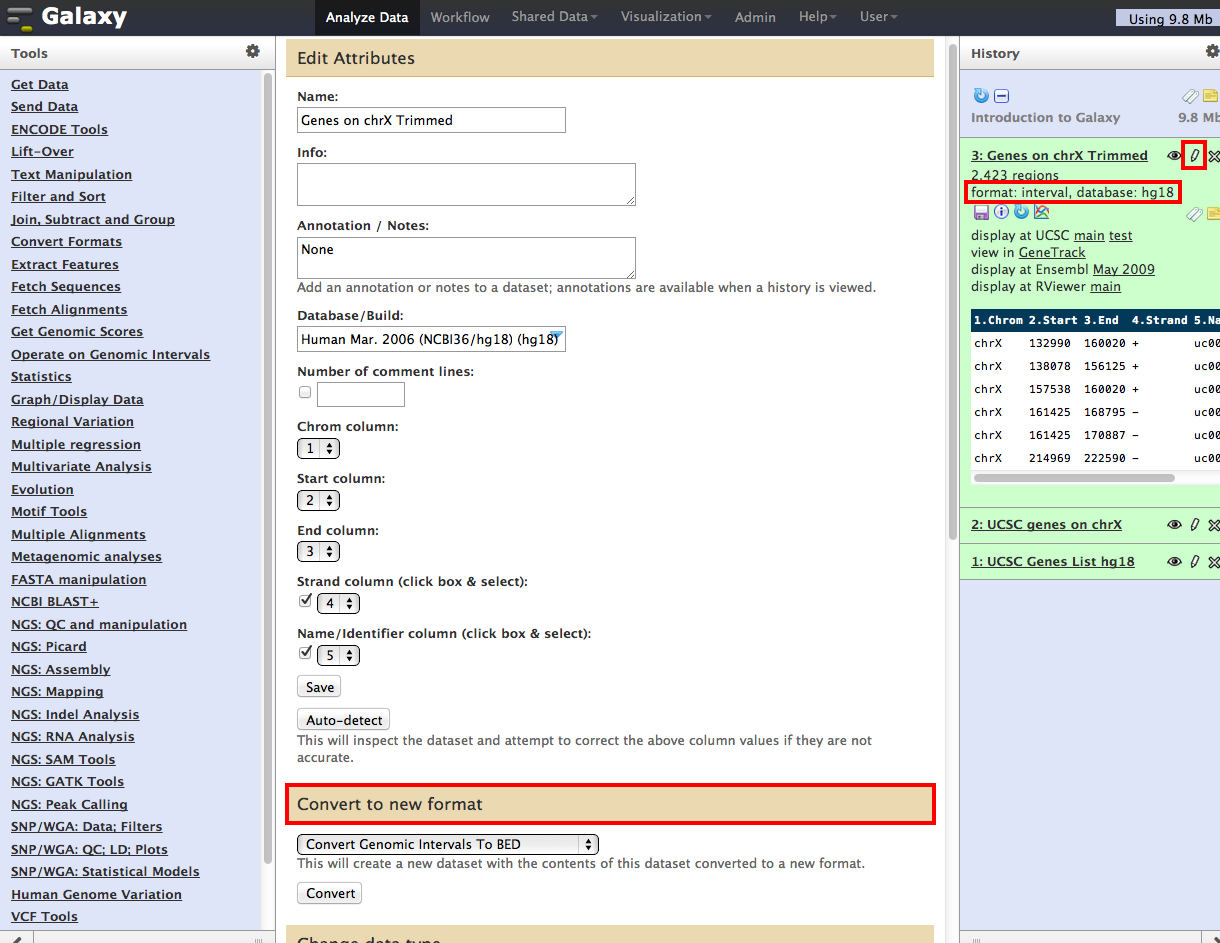The width and height of the screenshot is (1220, 943).
Task: Expand dataset 2: UCSC genes on chrX
Action: 1047,525
